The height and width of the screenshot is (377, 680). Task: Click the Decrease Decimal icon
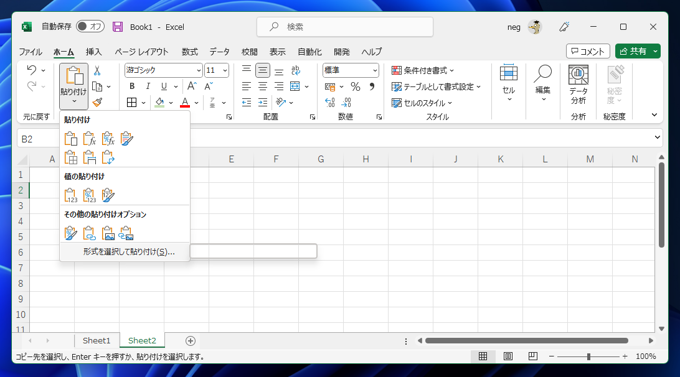(x=346, y=102)
